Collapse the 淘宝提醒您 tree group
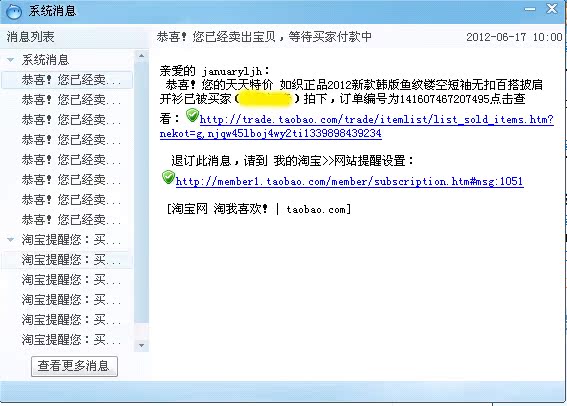 point(10,239)
